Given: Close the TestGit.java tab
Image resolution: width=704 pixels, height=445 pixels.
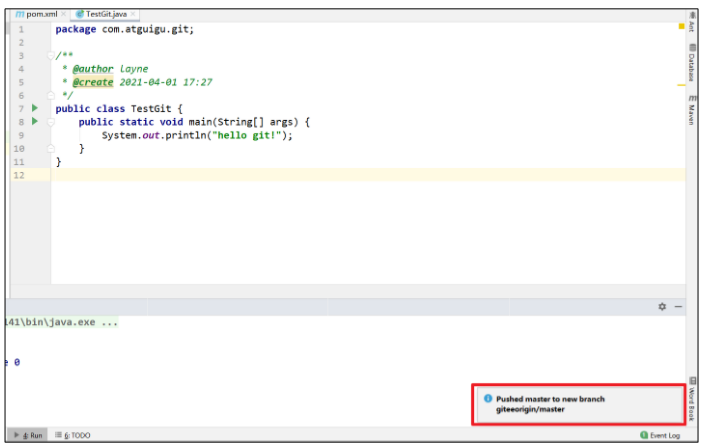Looking at the screenshot, I should (133, 14).
